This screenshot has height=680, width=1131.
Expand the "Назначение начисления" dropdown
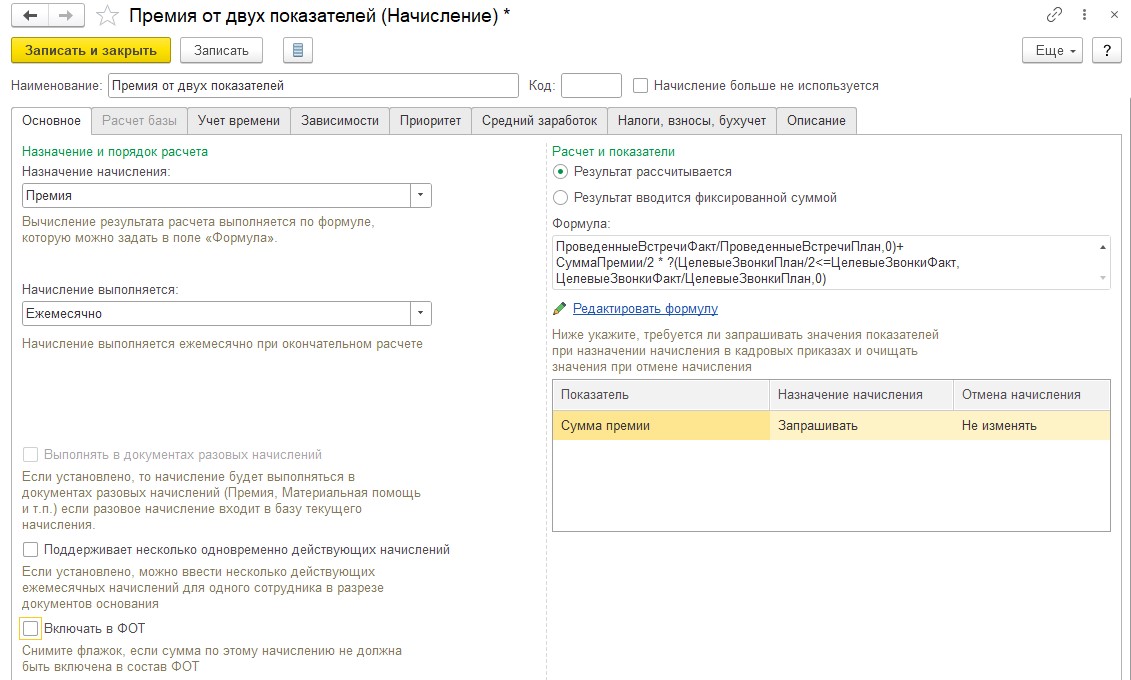click(x=421, y=196)
